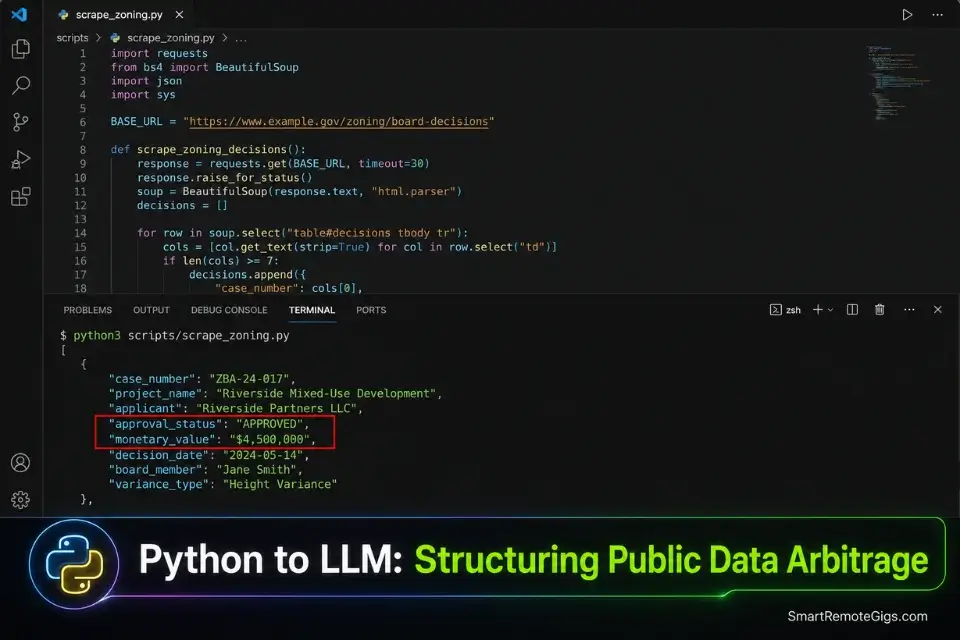Image resolution: width=960 pixels, height=640 pixels.
Task: Click "variance_type": "Height Variance" line
Action: point(223,484)
